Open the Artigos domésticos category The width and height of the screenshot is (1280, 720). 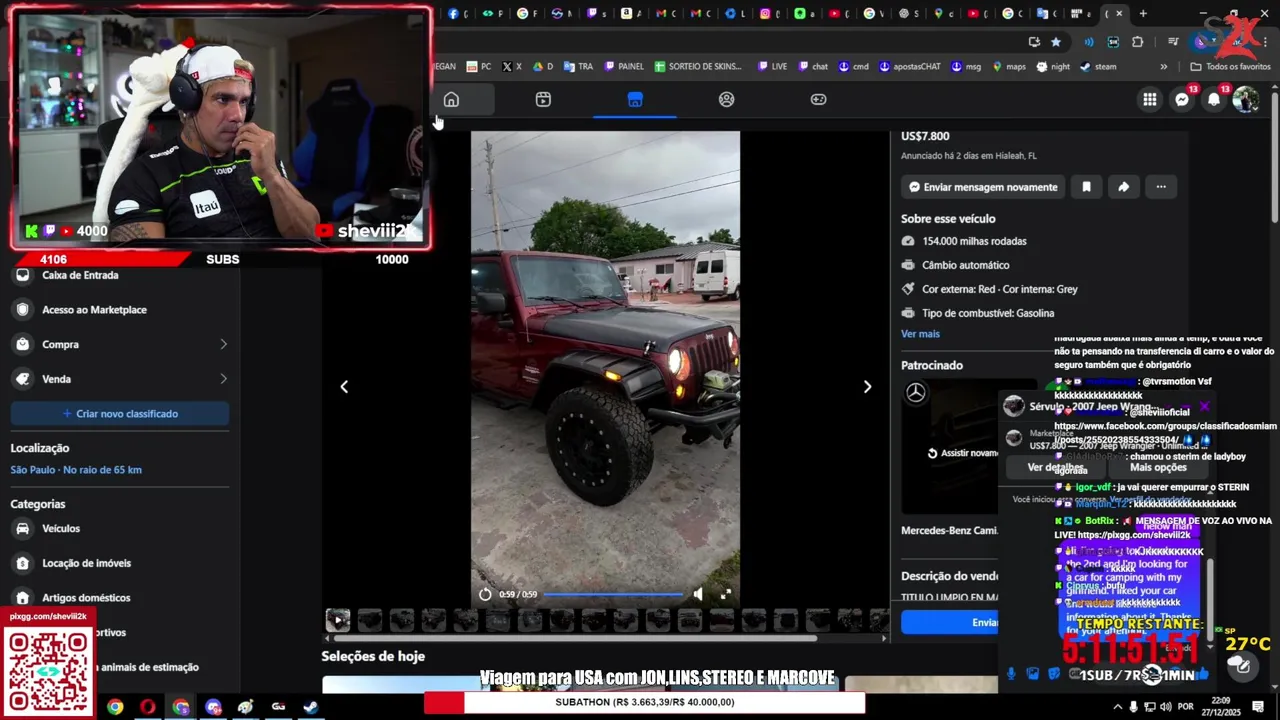[120, 598]
